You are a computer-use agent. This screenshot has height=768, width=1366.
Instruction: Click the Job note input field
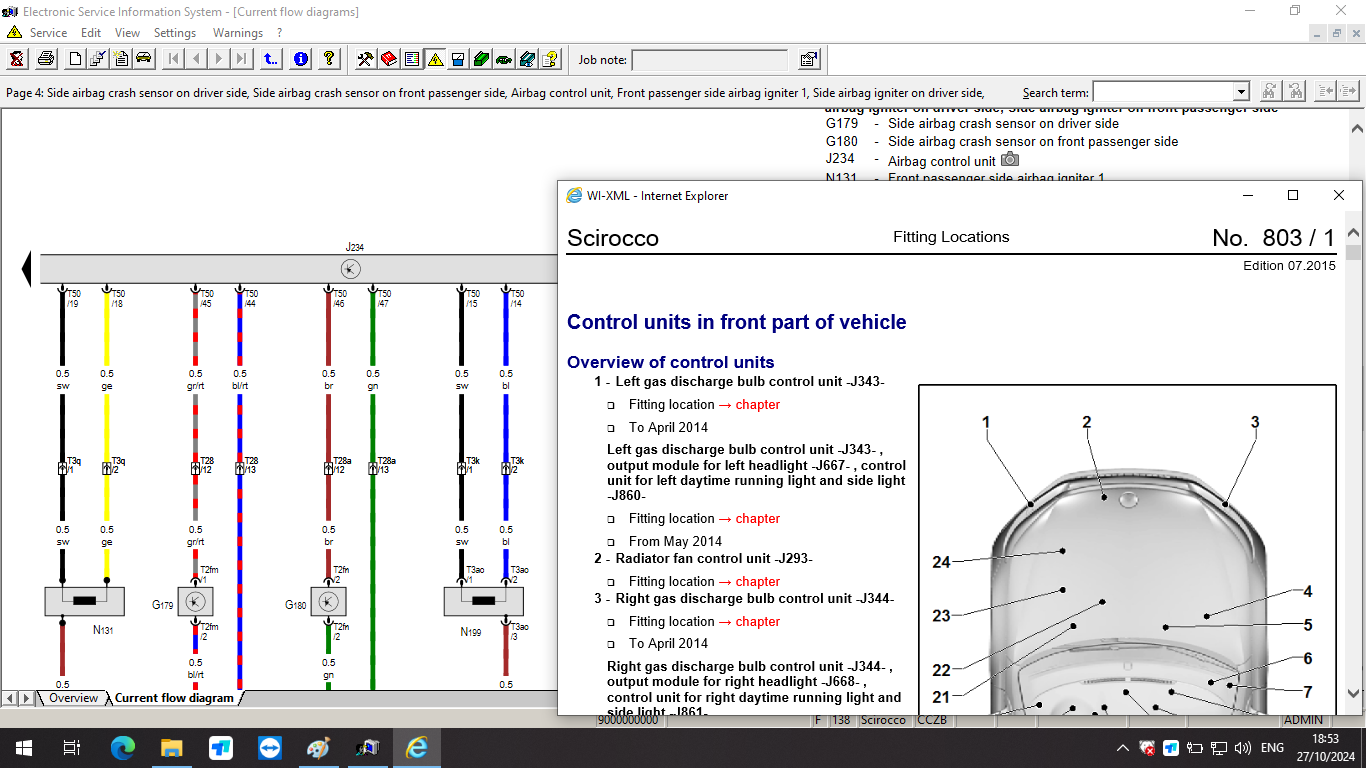coord(710,60)
